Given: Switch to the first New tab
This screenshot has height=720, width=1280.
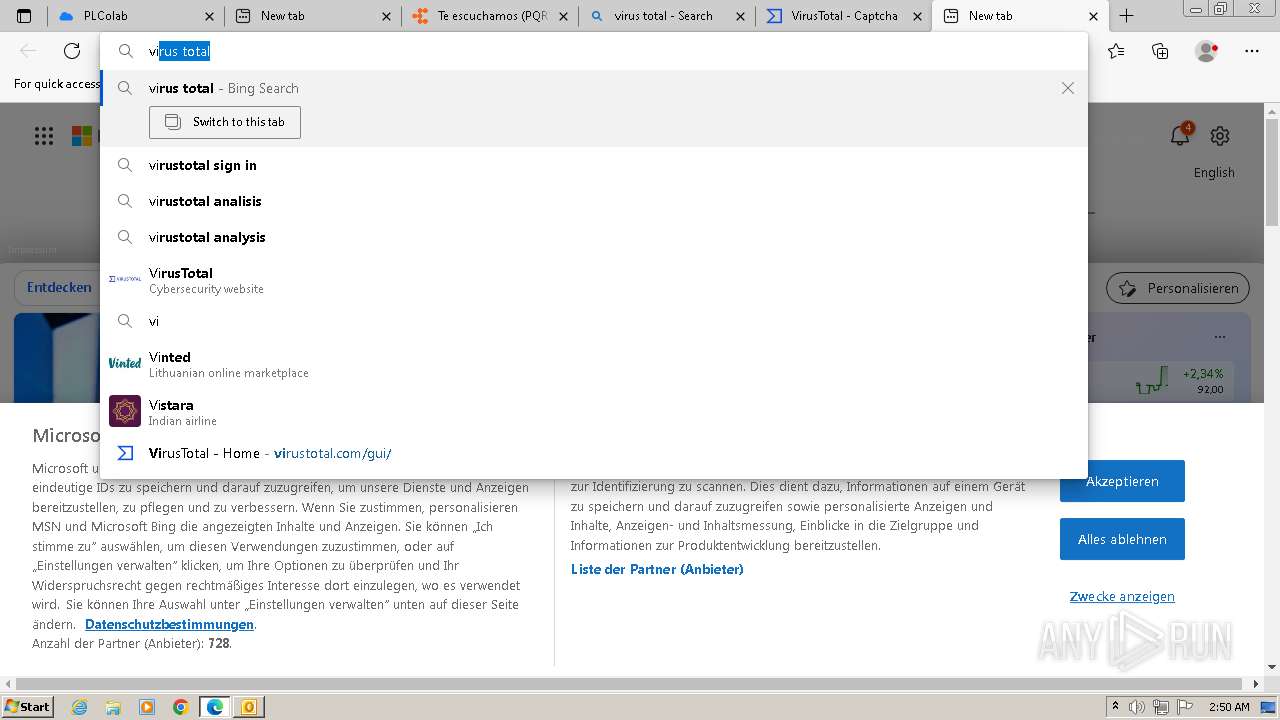Looking at the screenshot, I should point(313,16).
